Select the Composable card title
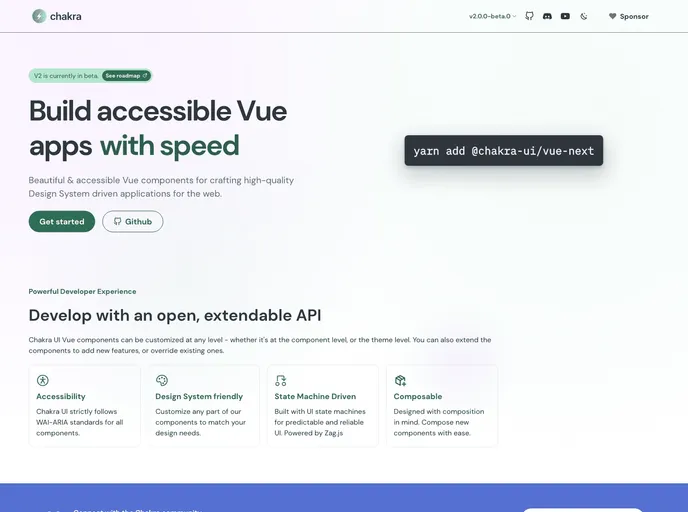688x512 pixels. [418, 397]
